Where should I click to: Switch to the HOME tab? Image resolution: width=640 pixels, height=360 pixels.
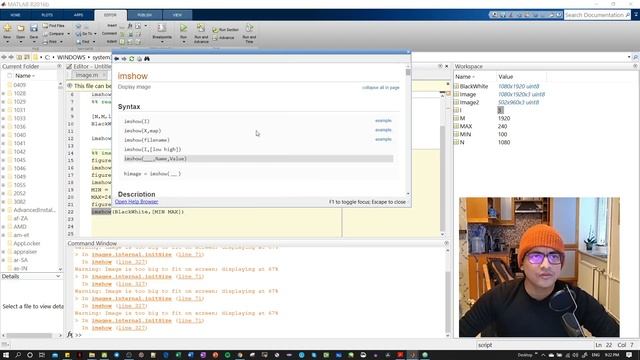point(15,15)
